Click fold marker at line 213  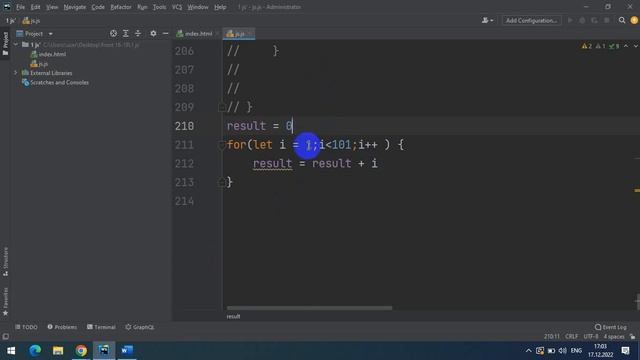pyautogui.click(x=222, y=182)
